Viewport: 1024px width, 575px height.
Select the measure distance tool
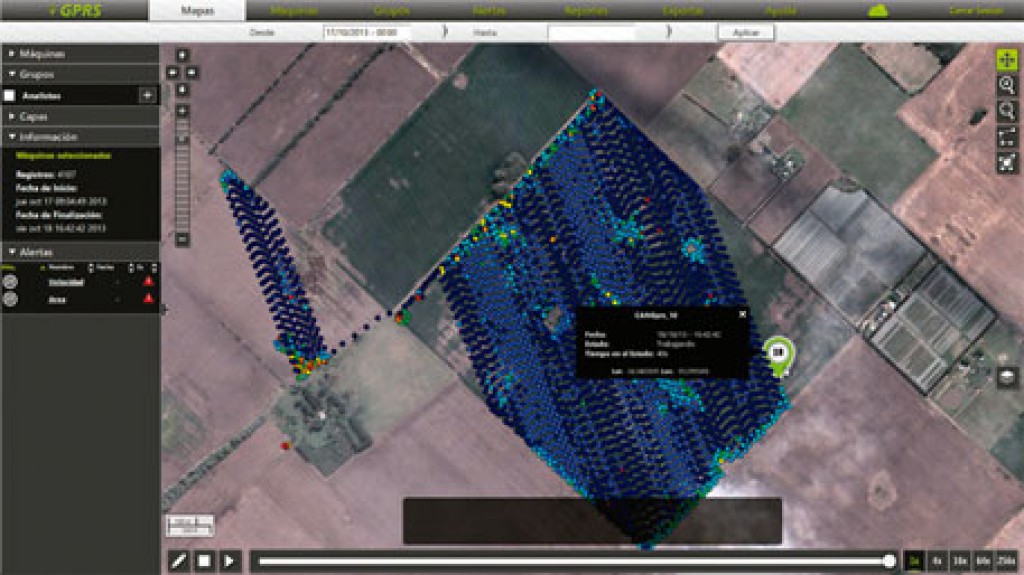coord(1007,137)
